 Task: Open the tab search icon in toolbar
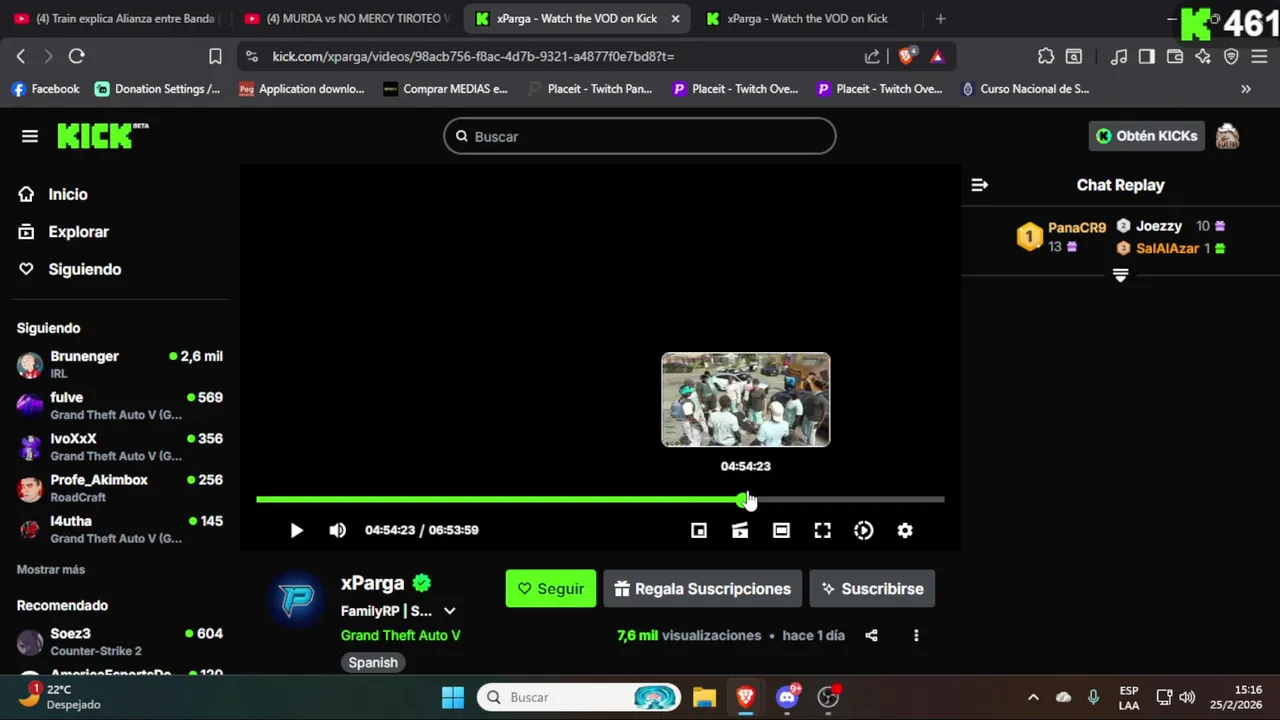click(x=1073, y=57)
